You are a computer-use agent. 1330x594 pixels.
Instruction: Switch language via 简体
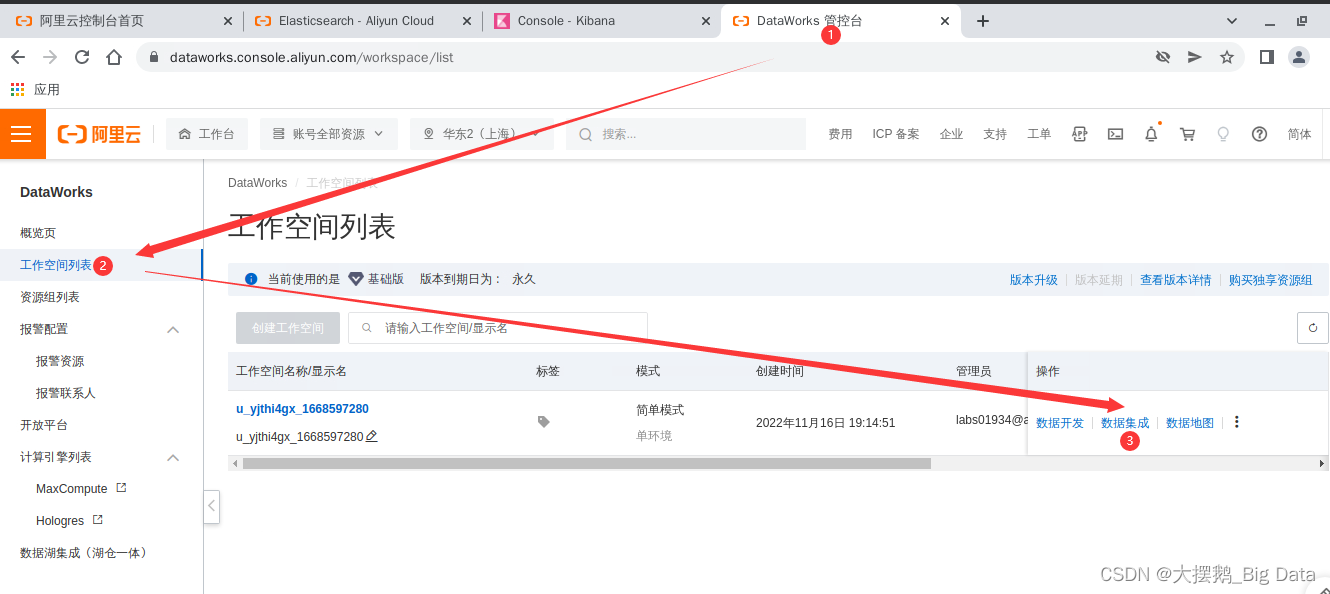pos(1299,134)
